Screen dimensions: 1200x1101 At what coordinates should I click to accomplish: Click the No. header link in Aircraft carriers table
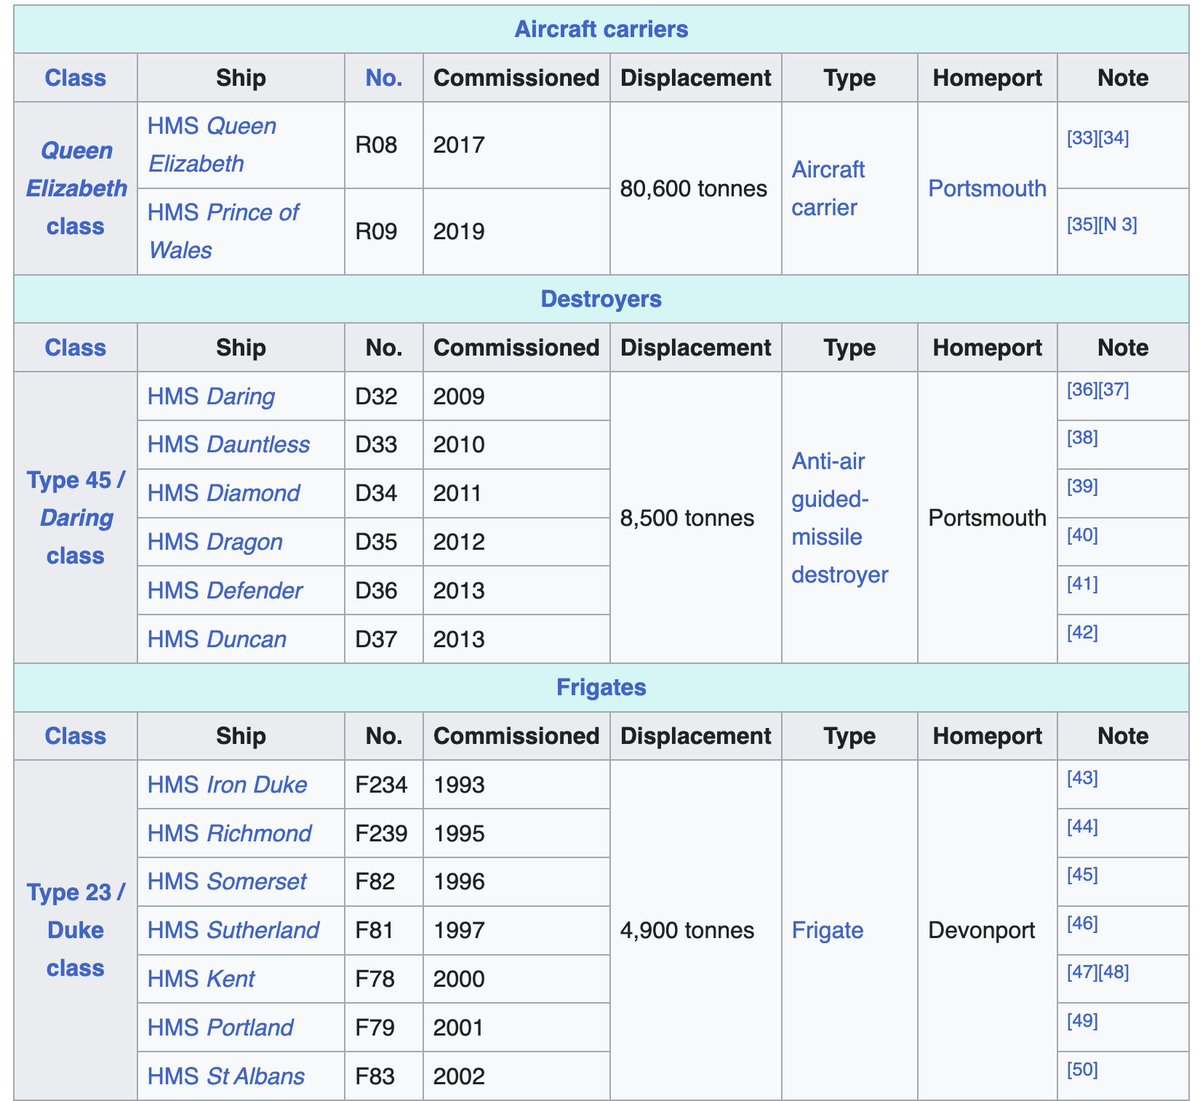click(x=384, y=78)
